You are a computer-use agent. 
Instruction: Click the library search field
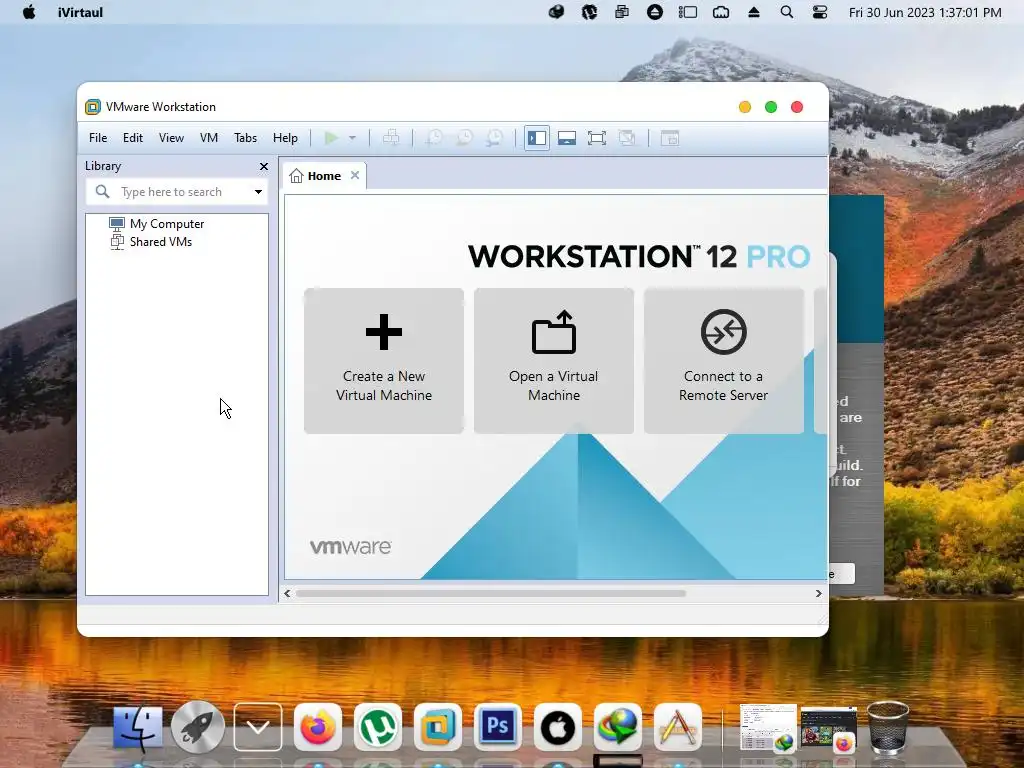[176, 192]
